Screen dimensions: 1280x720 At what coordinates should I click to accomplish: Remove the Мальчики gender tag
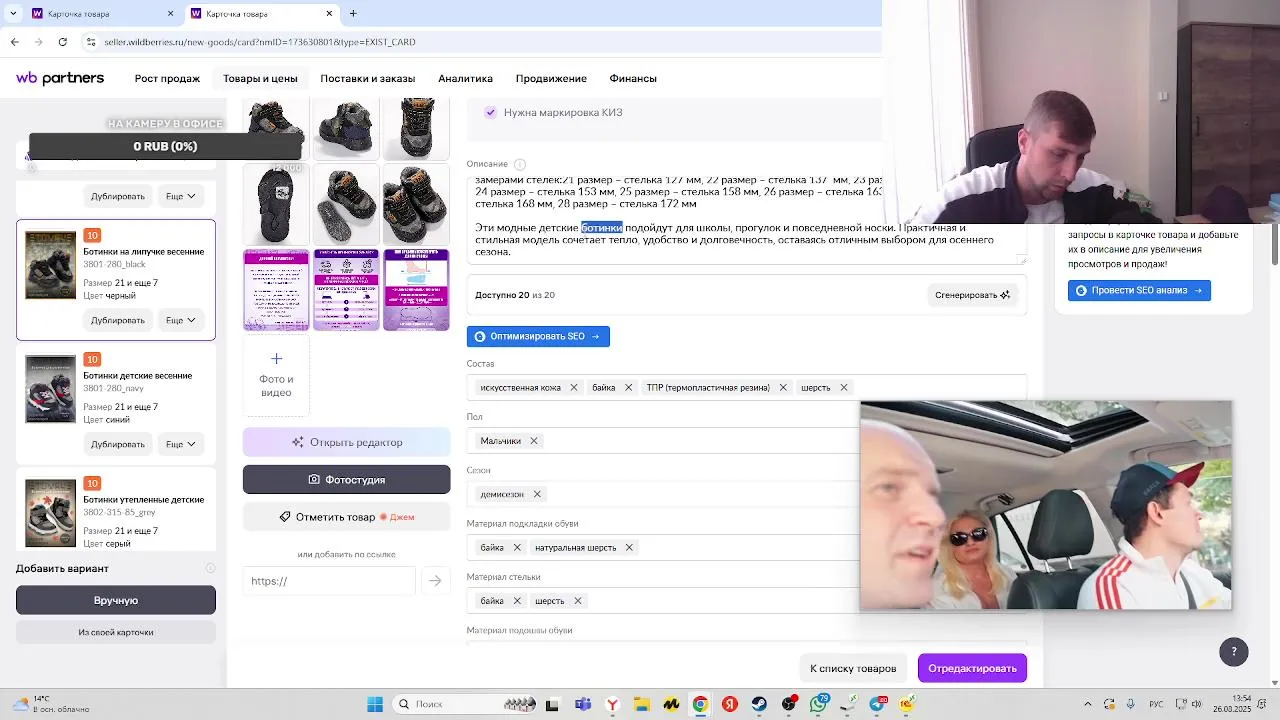pos(533,441)
